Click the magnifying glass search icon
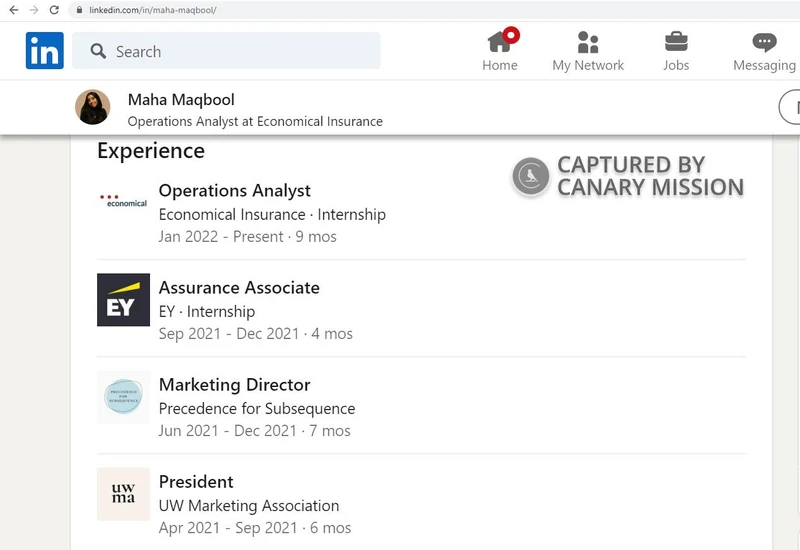 pyautogui.click(x=98, y=51)
